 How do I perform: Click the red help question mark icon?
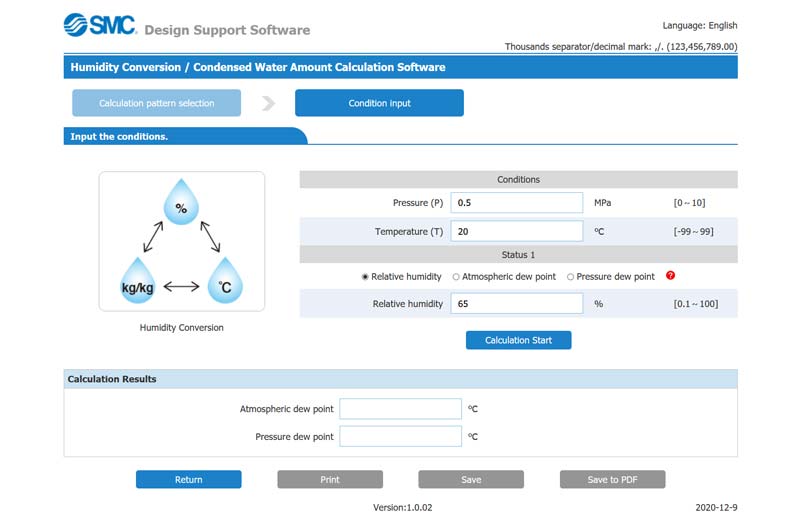[670, 276]
